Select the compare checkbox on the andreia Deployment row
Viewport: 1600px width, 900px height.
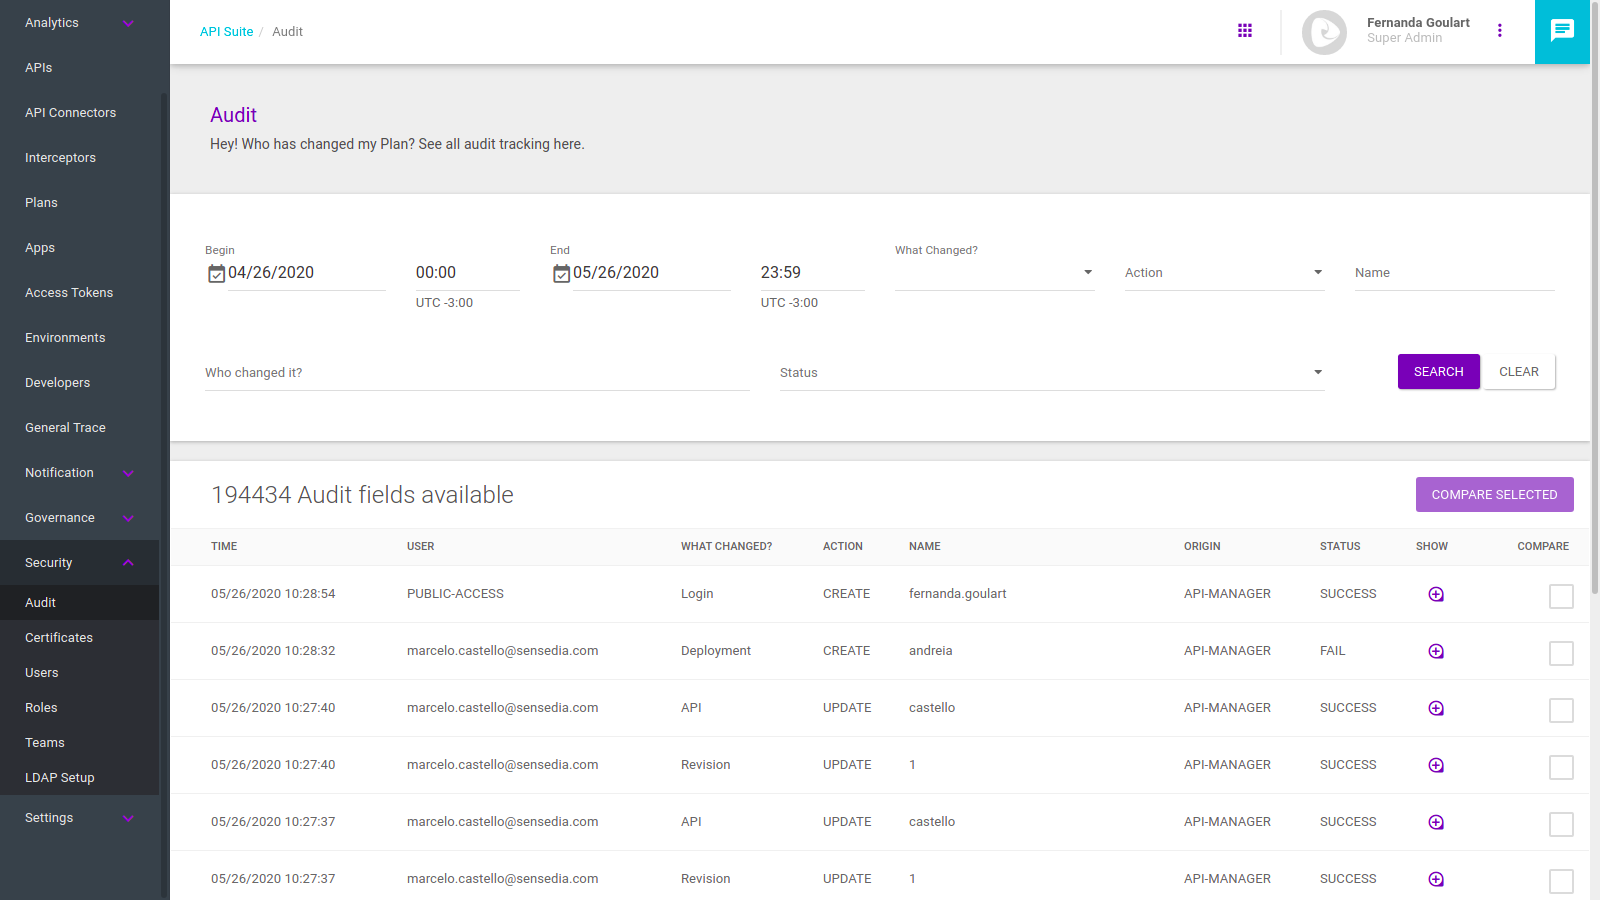1561,653
